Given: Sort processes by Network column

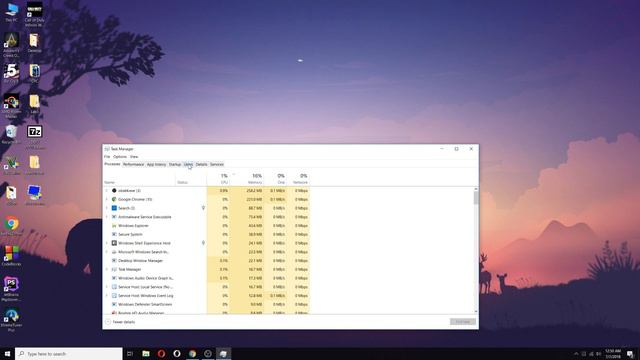Looking at the screenshot, I should (298, 179).
